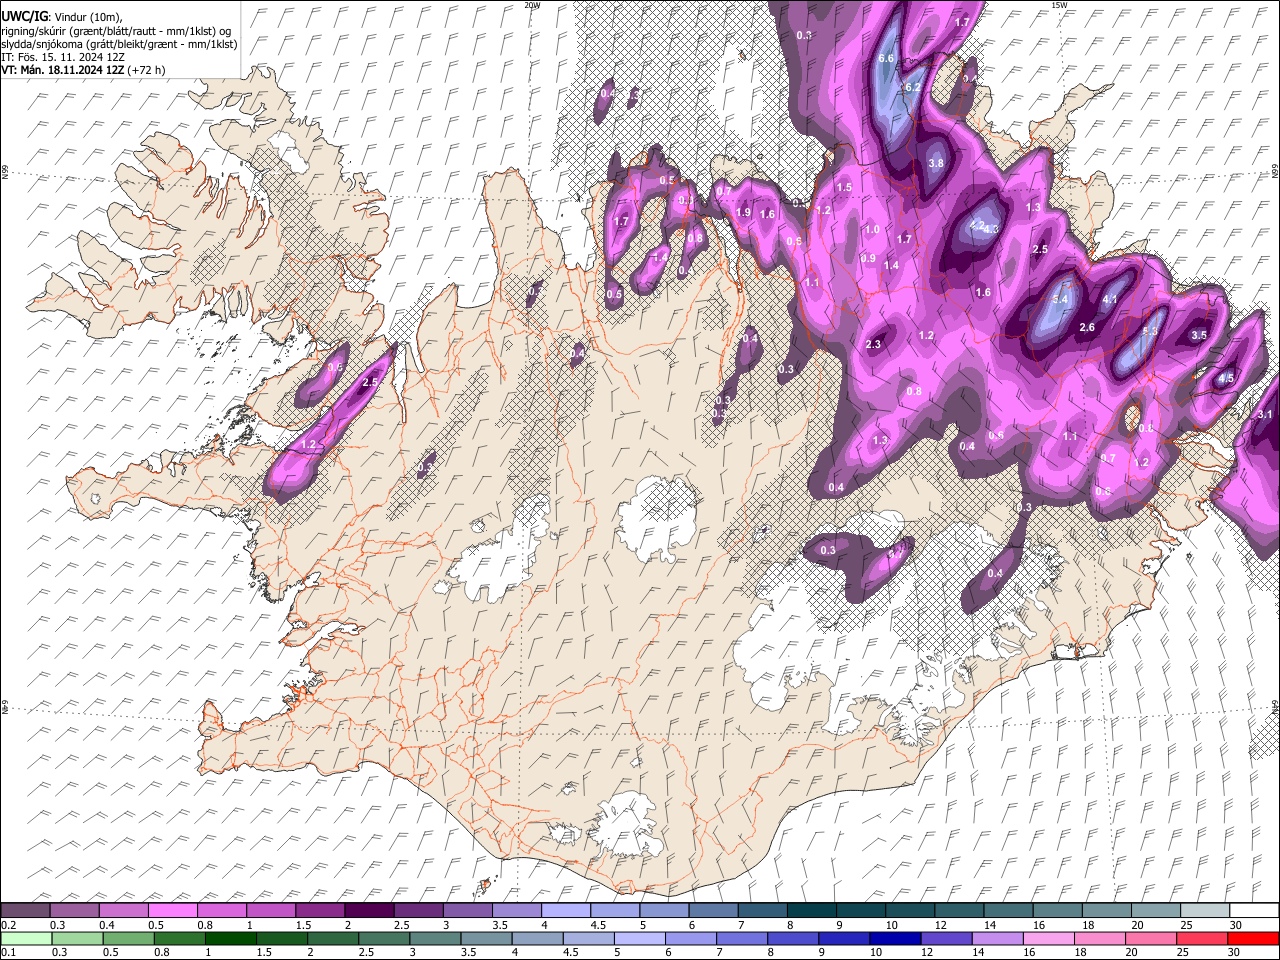1280x960 pixels.
Task: Select the dark navy 10–12 rain legend swatch
Action: [893, 939]
